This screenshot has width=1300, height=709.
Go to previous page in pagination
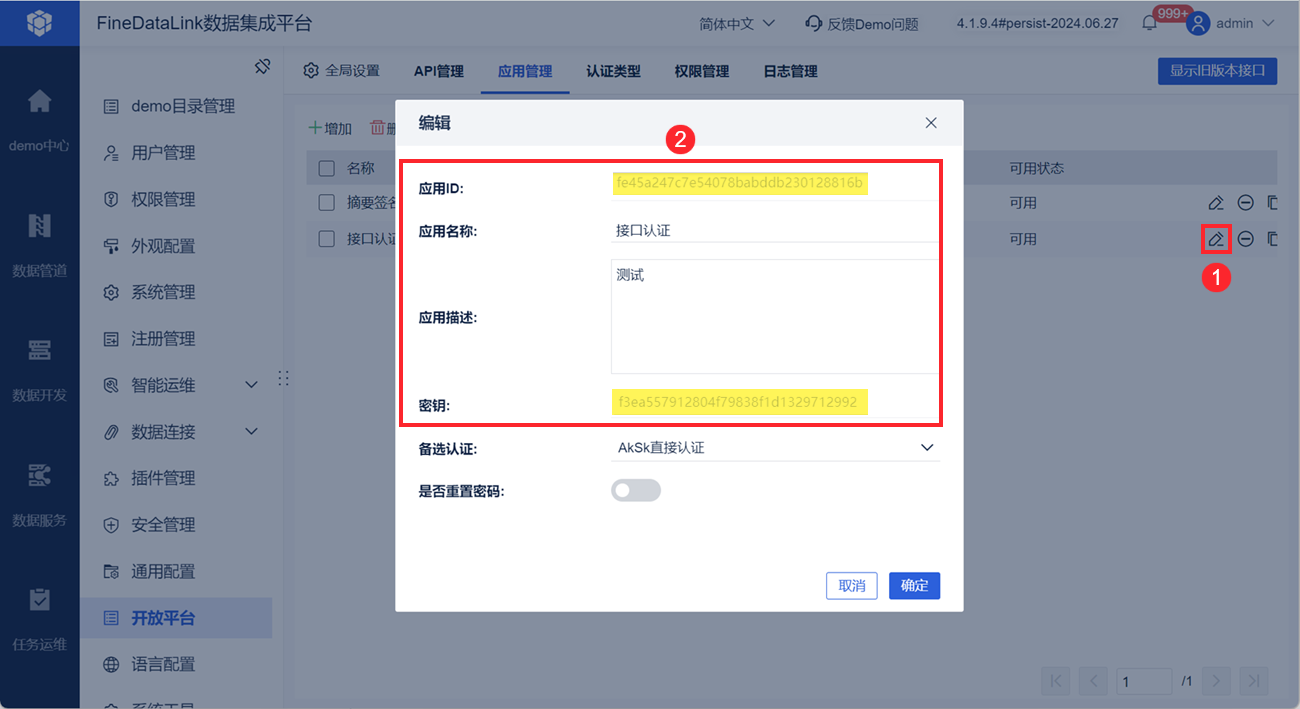(x=1093, y=681)
